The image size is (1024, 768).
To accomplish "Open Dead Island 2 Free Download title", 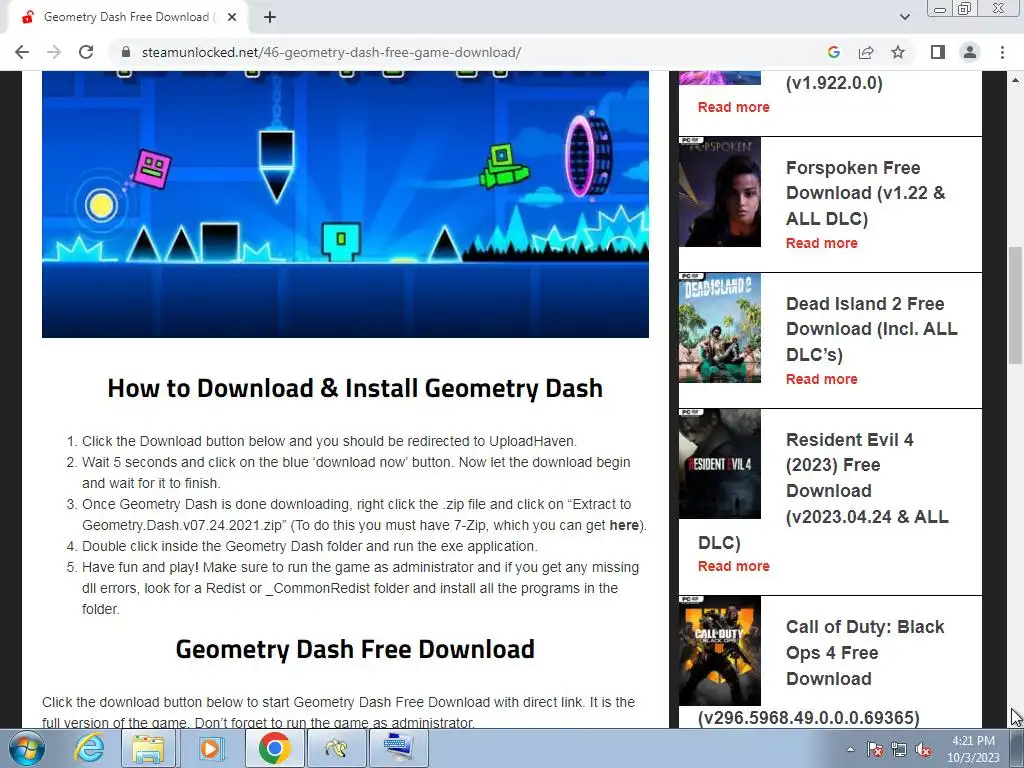I will coord(872,329).
